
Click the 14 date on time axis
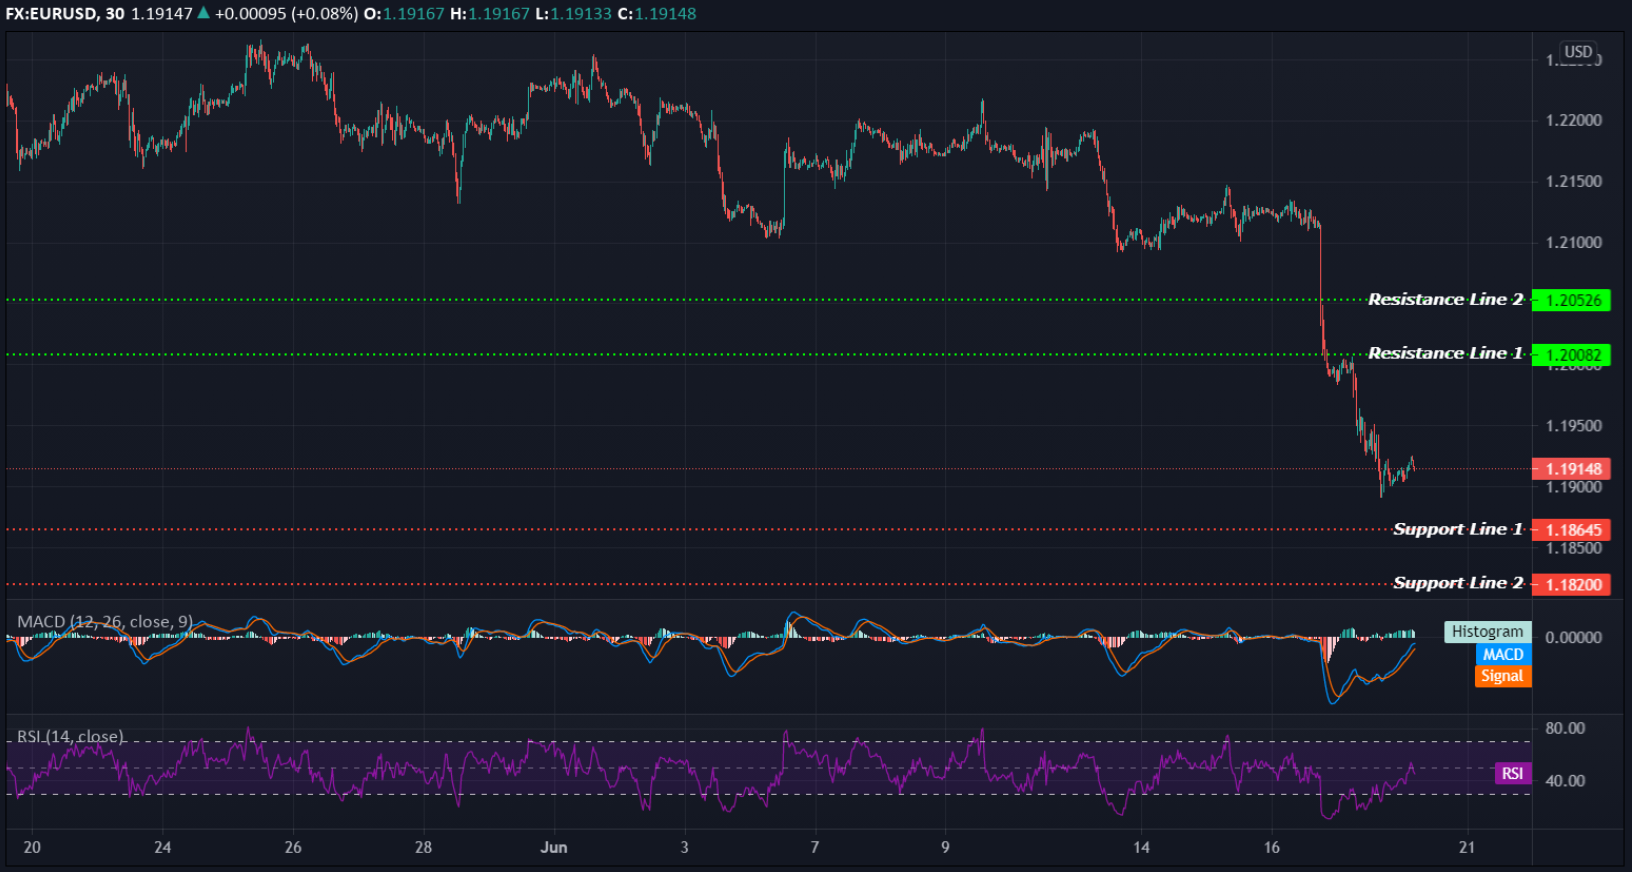click(x=1141, y=847)
